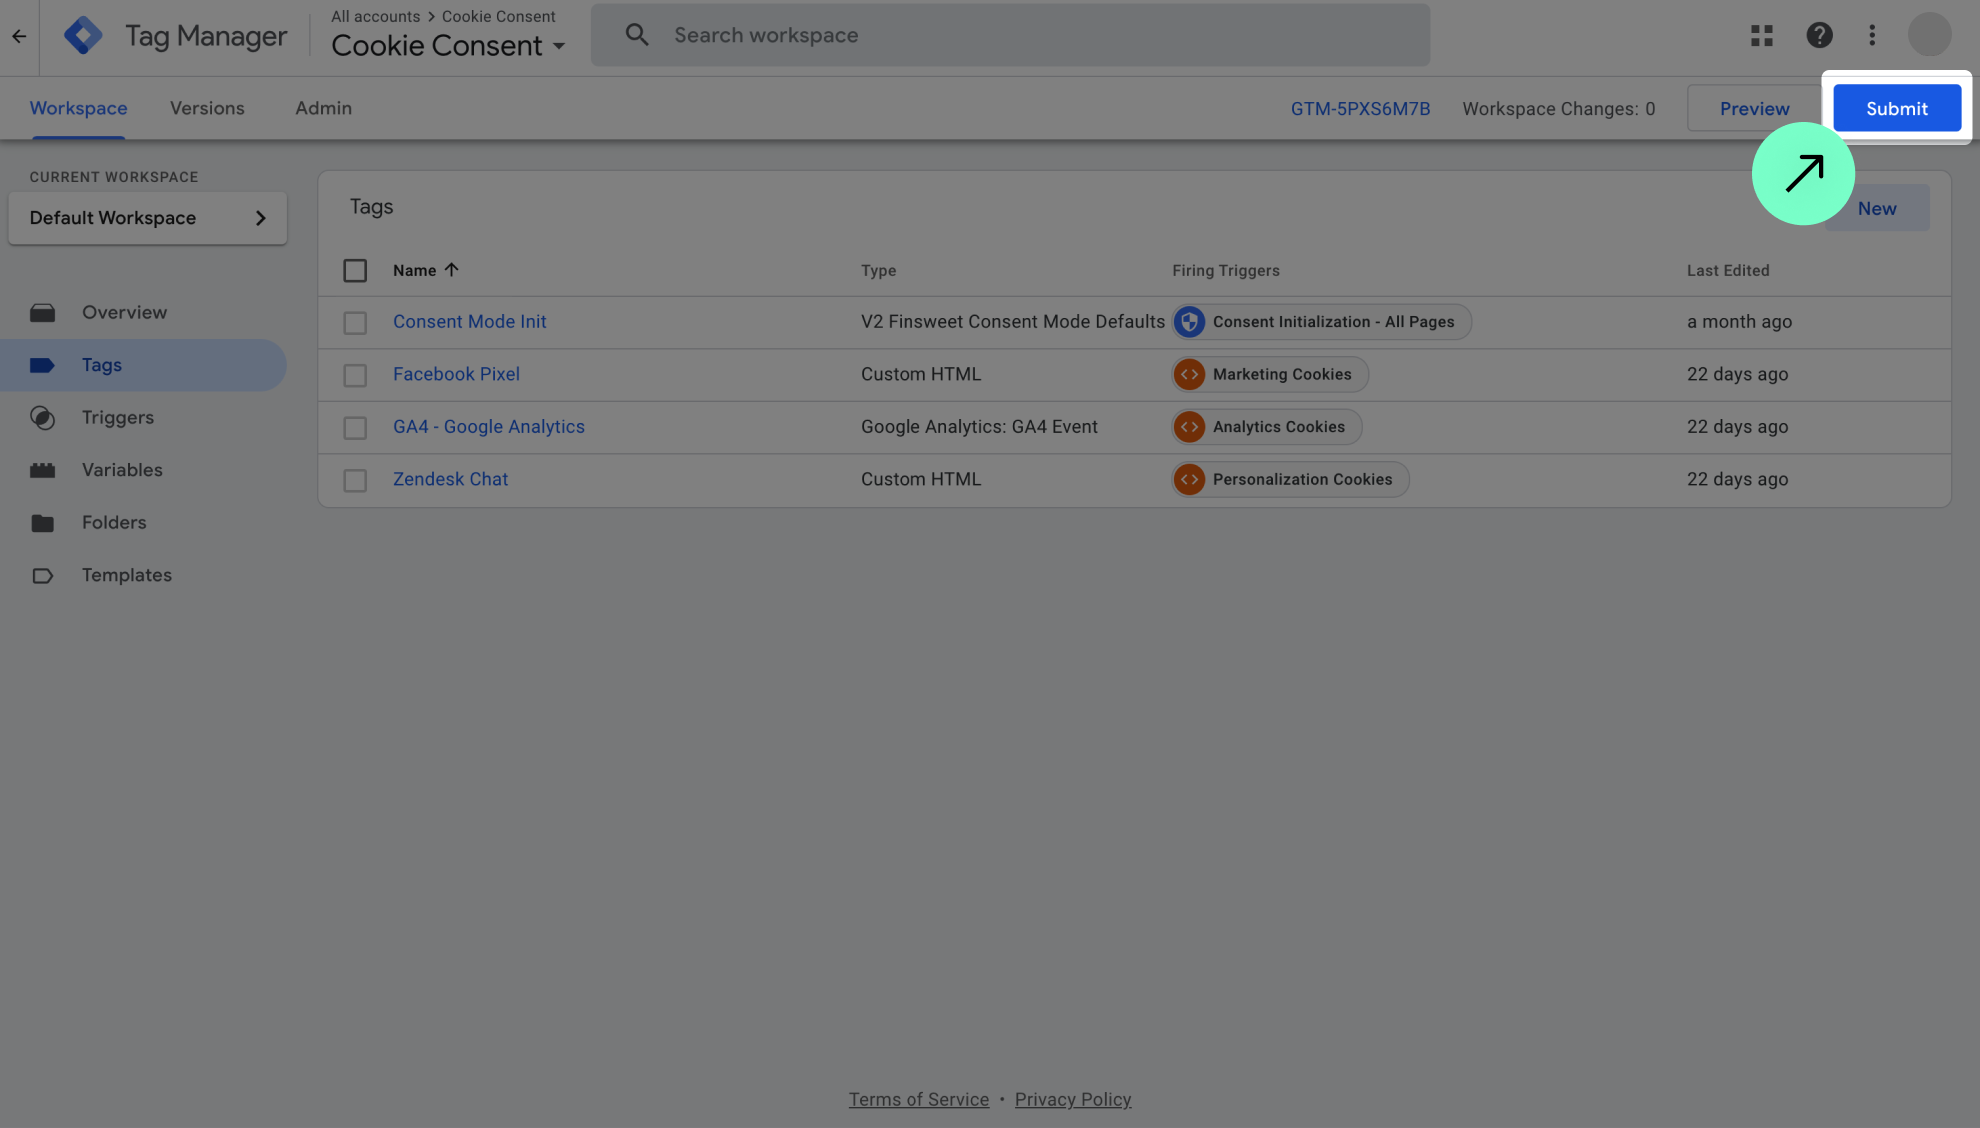Click the Marketing Cookies trigger chip
The height and width of the screenshot is (1128, 1980).
pyautogui.click(x=1270, y=375)
